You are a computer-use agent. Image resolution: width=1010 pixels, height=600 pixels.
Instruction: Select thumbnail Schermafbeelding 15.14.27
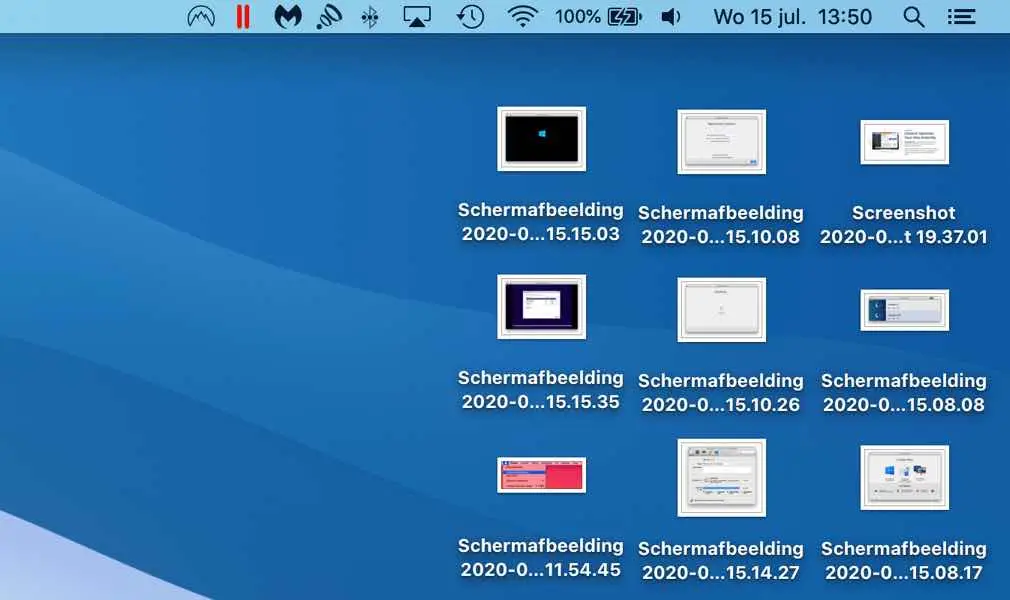[x=721, y=478]
